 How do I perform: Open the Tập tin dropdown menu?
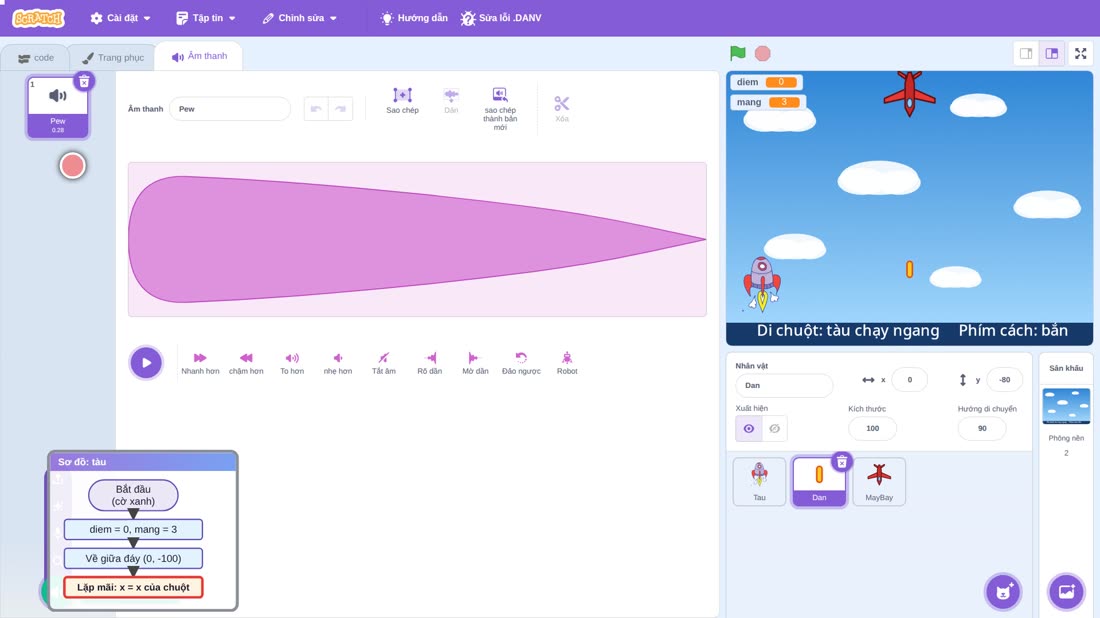[206, 18]
